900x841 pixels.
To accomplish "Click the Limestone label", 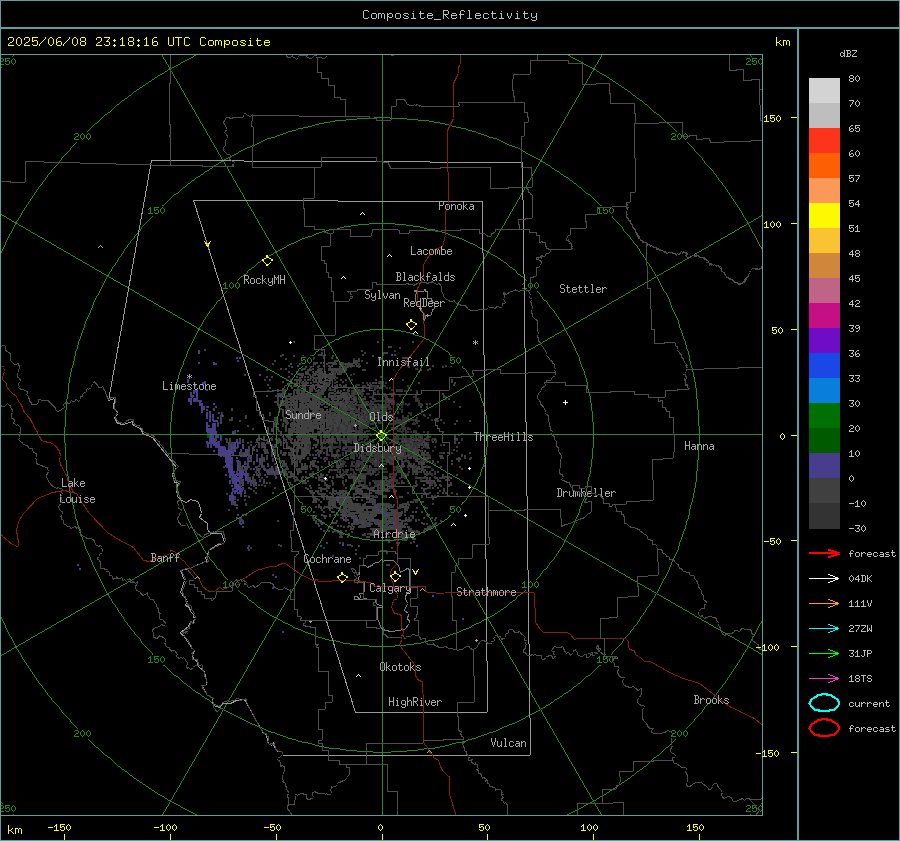I will (x=189, y=386).
